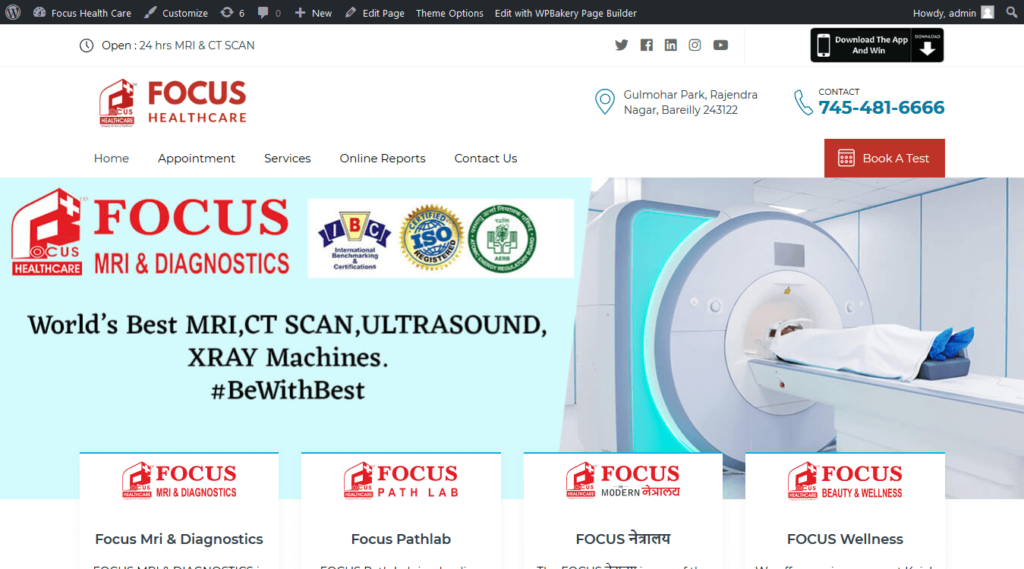Image resolution: width=1024 pixels, height=569 pixels.
Task: Open the Facebook social icon
Action: pos(646,45)
